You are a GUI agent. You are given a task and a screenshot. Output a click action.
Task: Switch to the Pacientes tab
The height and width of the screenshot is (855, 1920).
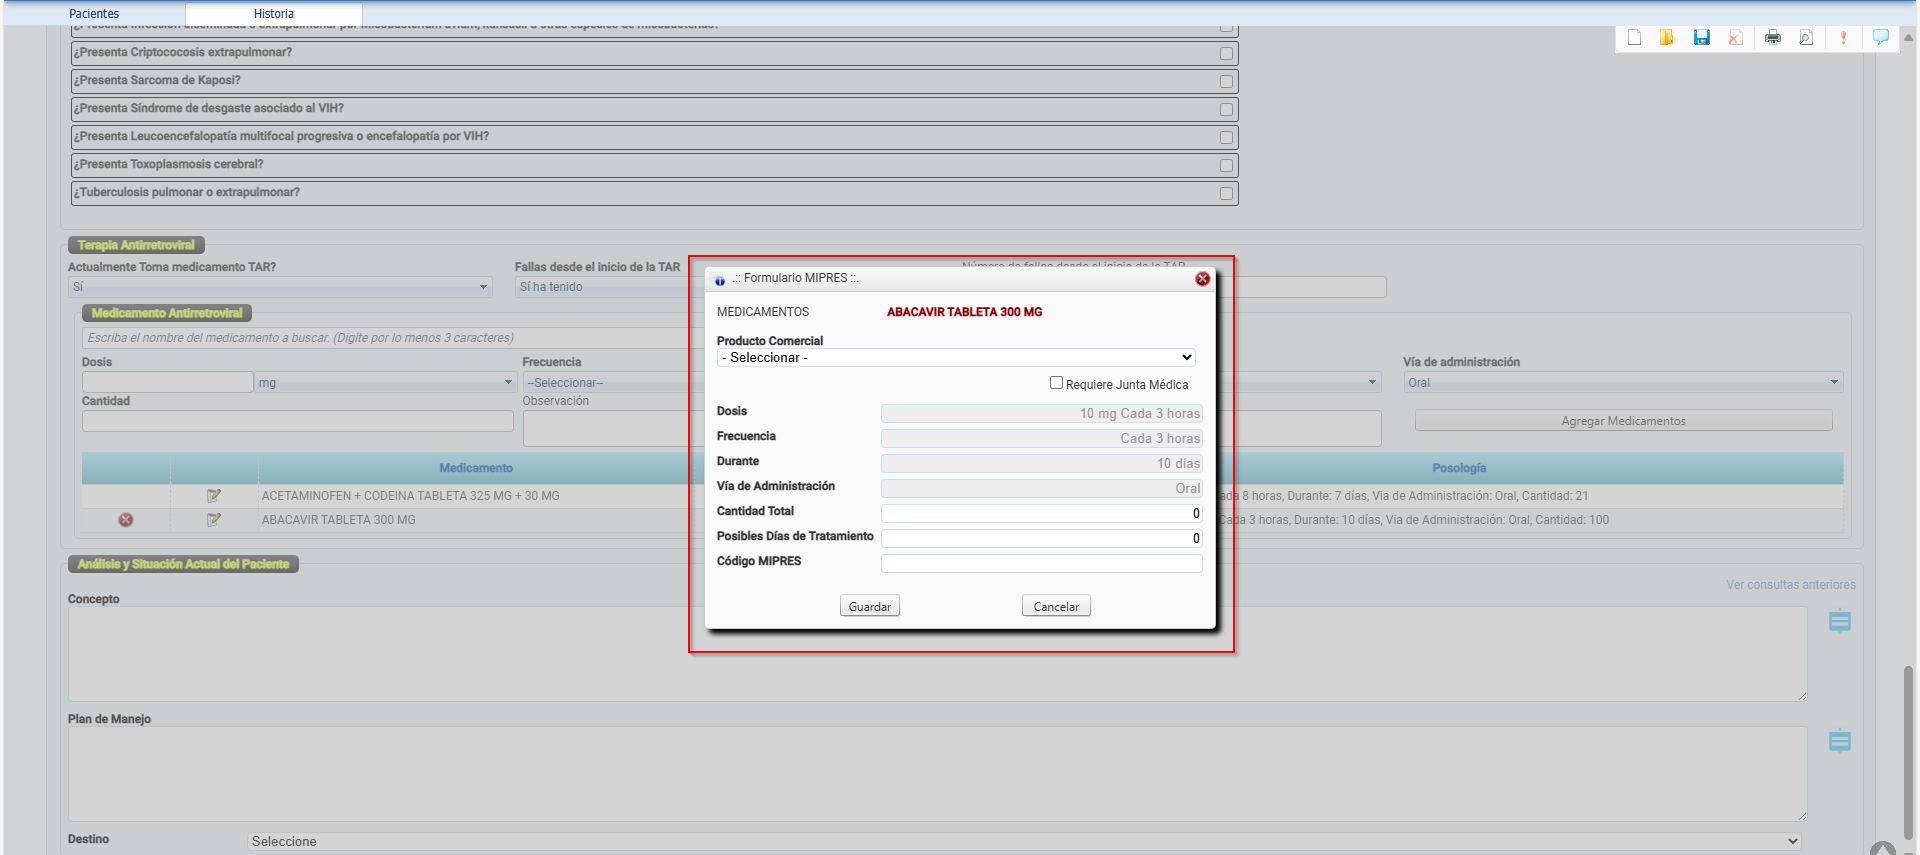(94, 14)
